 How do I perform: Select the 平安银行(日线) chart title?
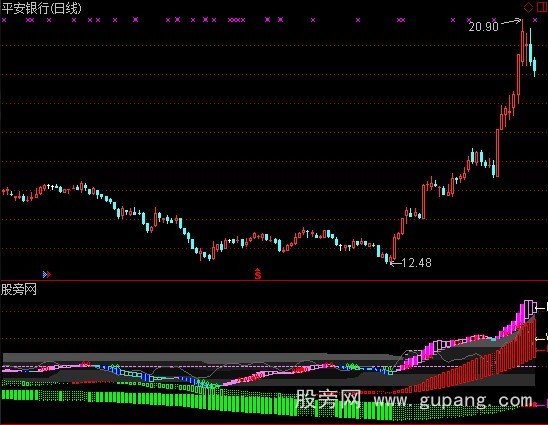coord(41,8)
